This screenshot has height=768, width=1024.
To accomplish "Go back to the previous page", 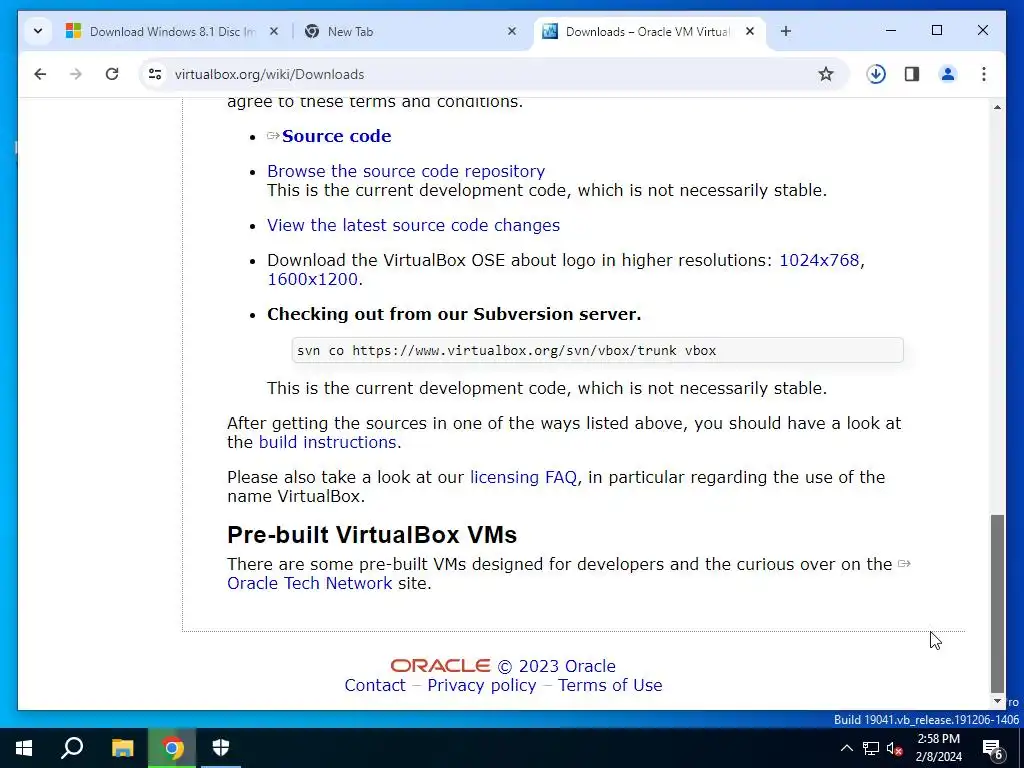I will point(40,74).
